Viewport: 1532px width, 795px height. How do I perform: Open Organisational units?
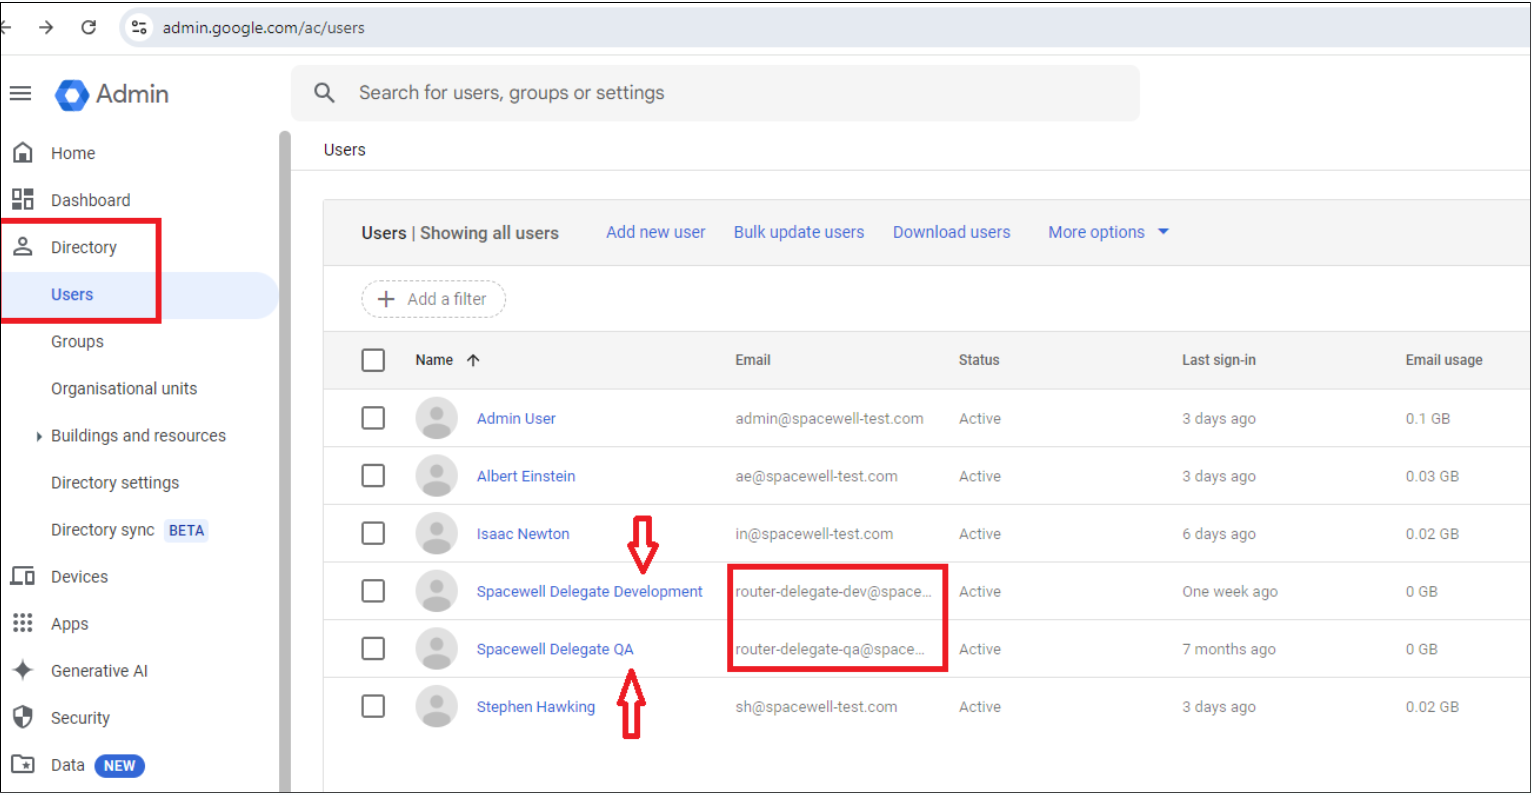click(124, 388)
